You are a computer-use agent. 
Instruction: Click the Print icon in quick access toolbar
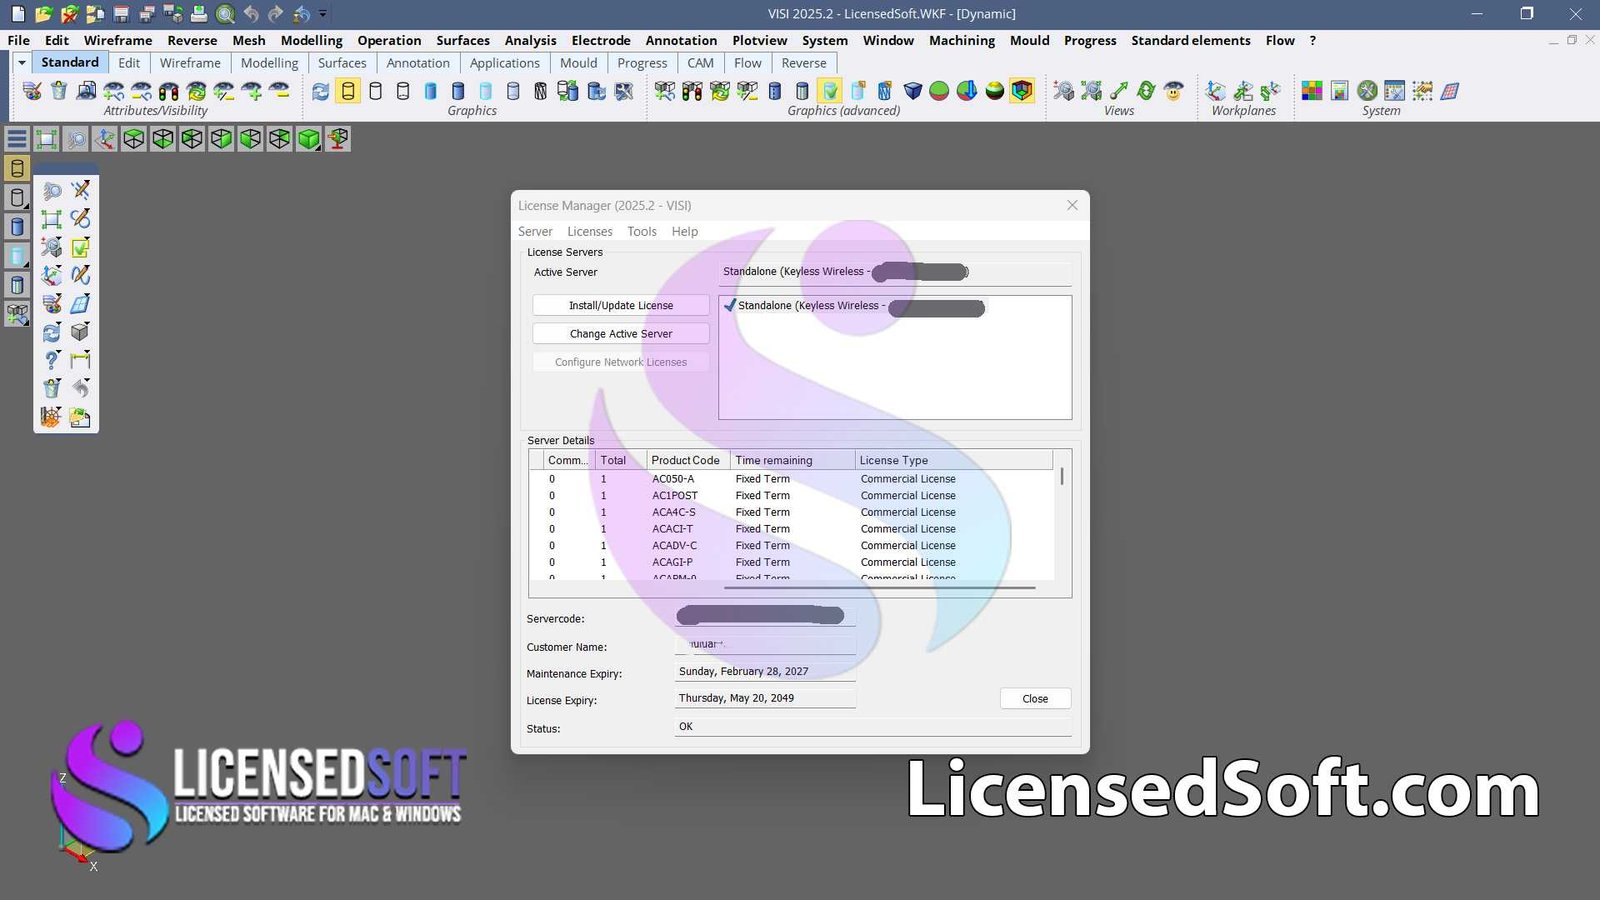click(199, 14)
